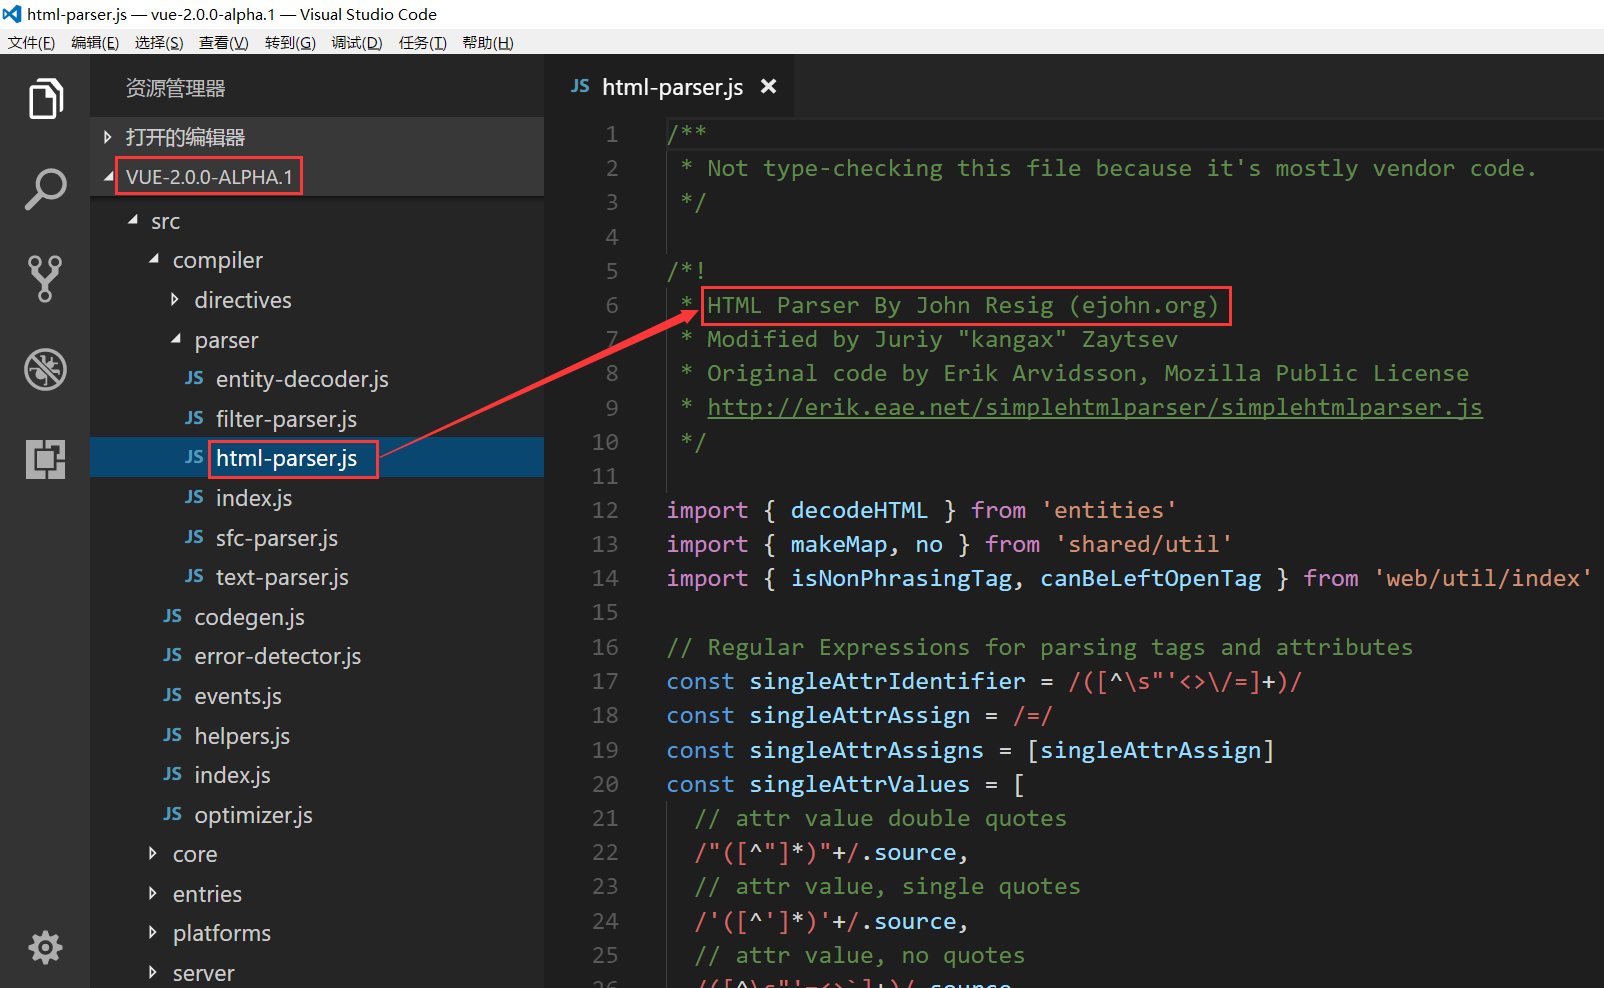Viewport: 1604px width, 988px height.
Task: Click the VS Code logo in title bar
Action: pos(12,14)
